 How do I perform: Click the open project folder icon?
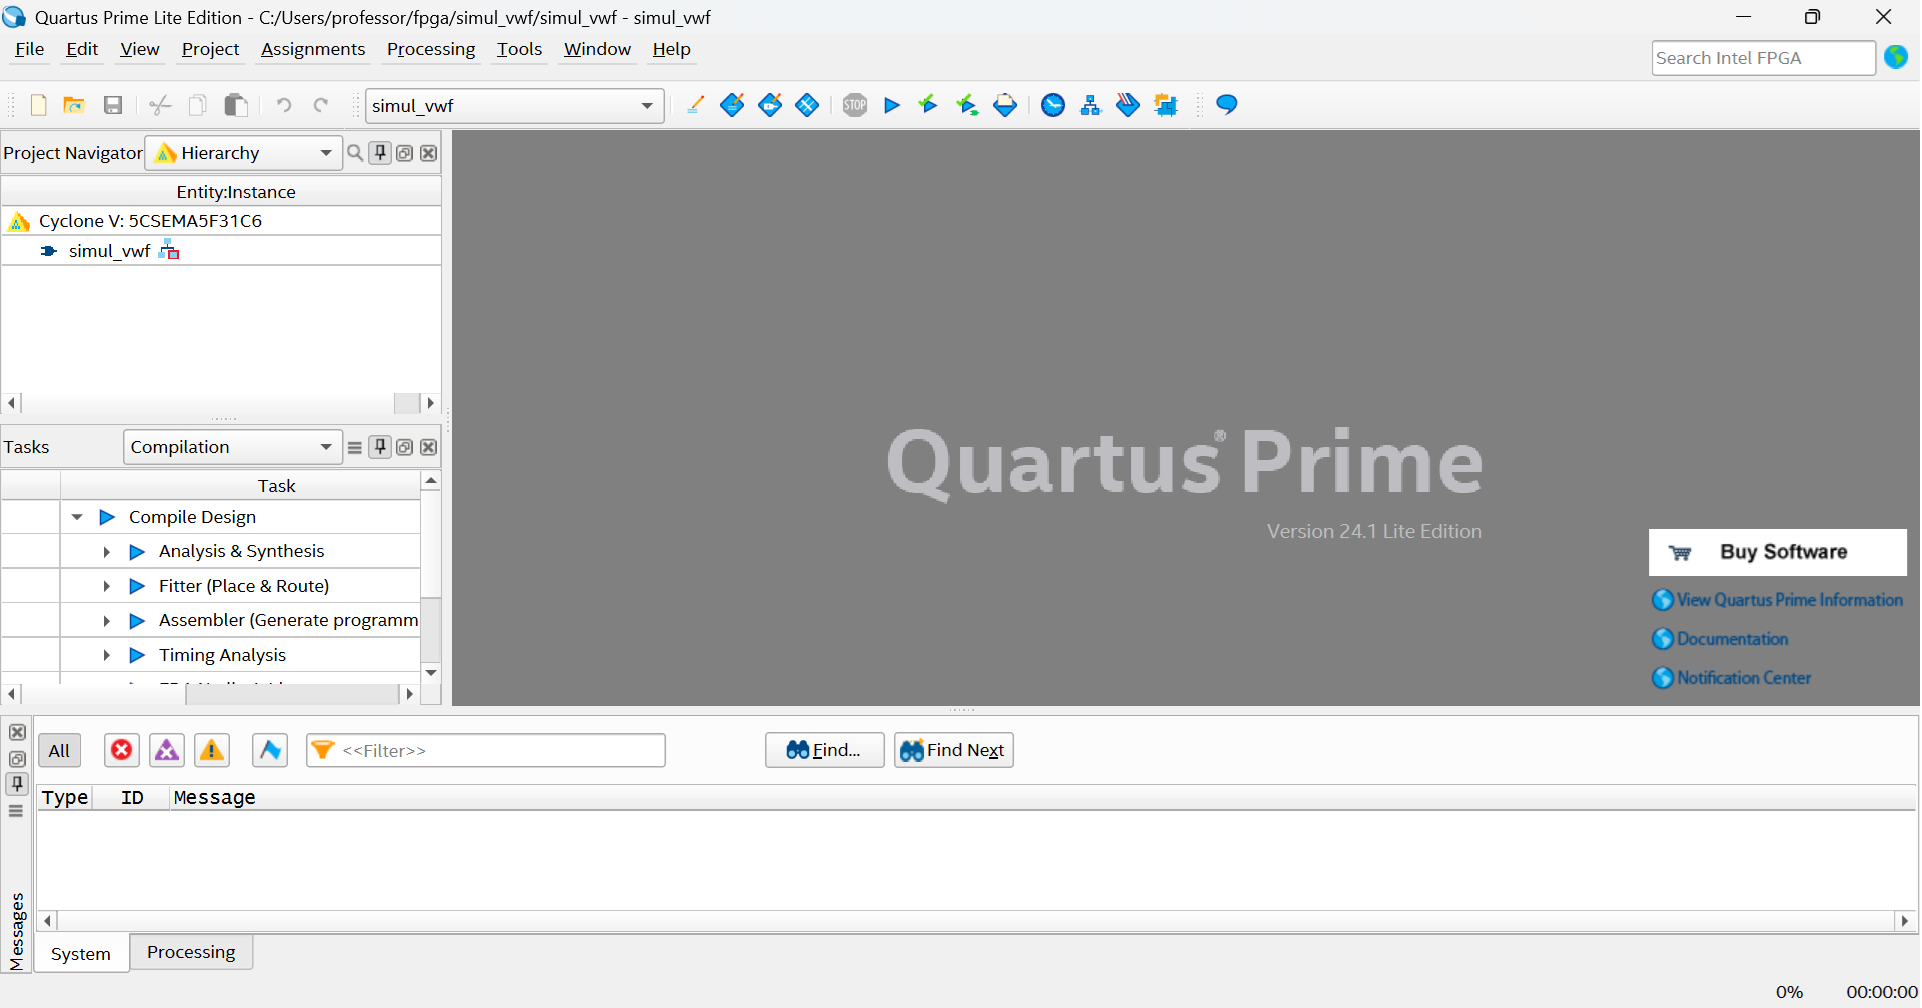(x=74, y=105)
